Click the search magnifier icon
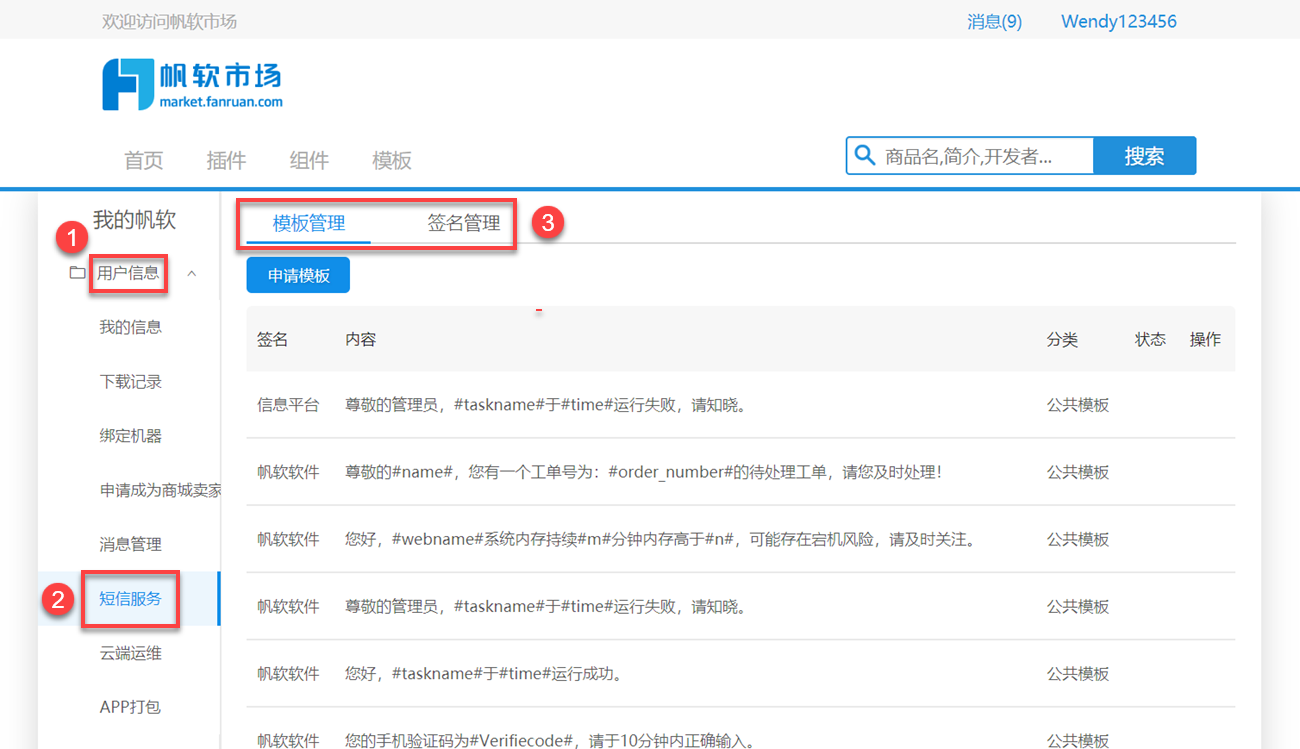The width and height of the screenshot is (1300, 749). coord(864,155)
